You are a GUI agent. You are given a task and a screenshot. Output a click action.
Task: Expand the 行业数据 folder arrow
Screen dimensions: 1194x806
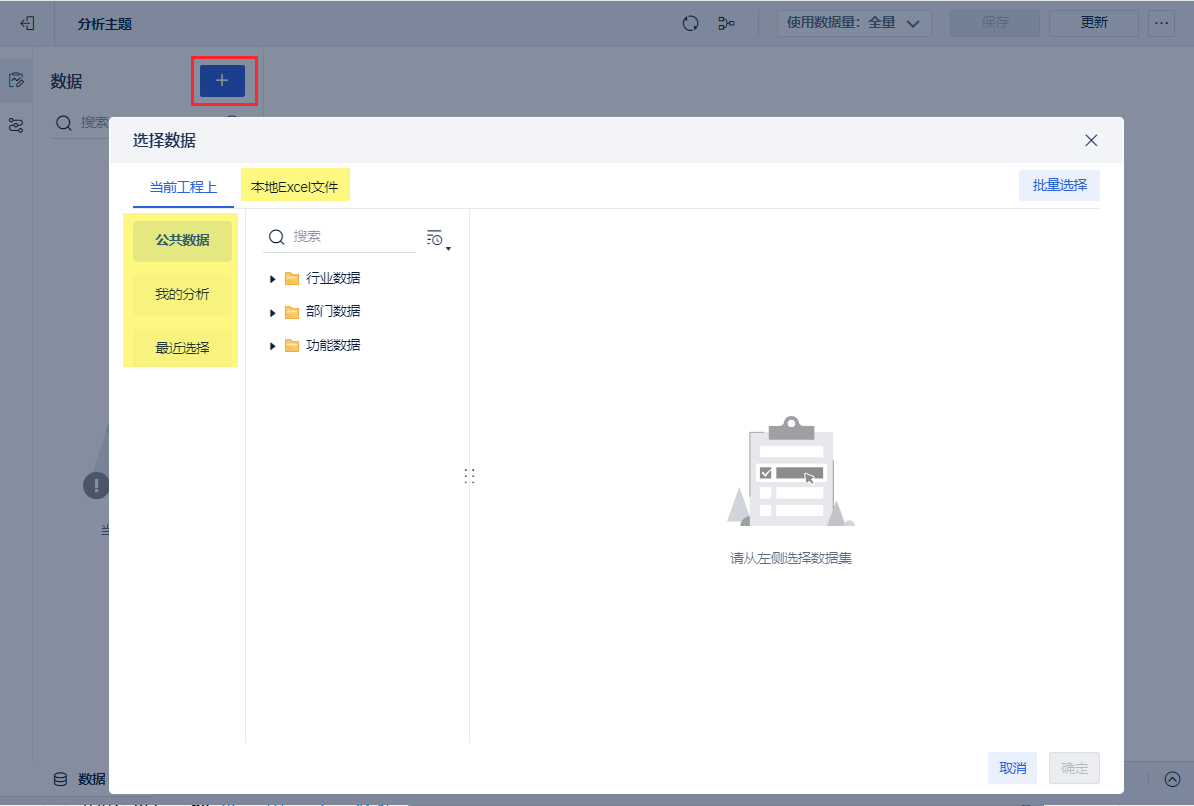pyautogui.click(x=272, y=280)
